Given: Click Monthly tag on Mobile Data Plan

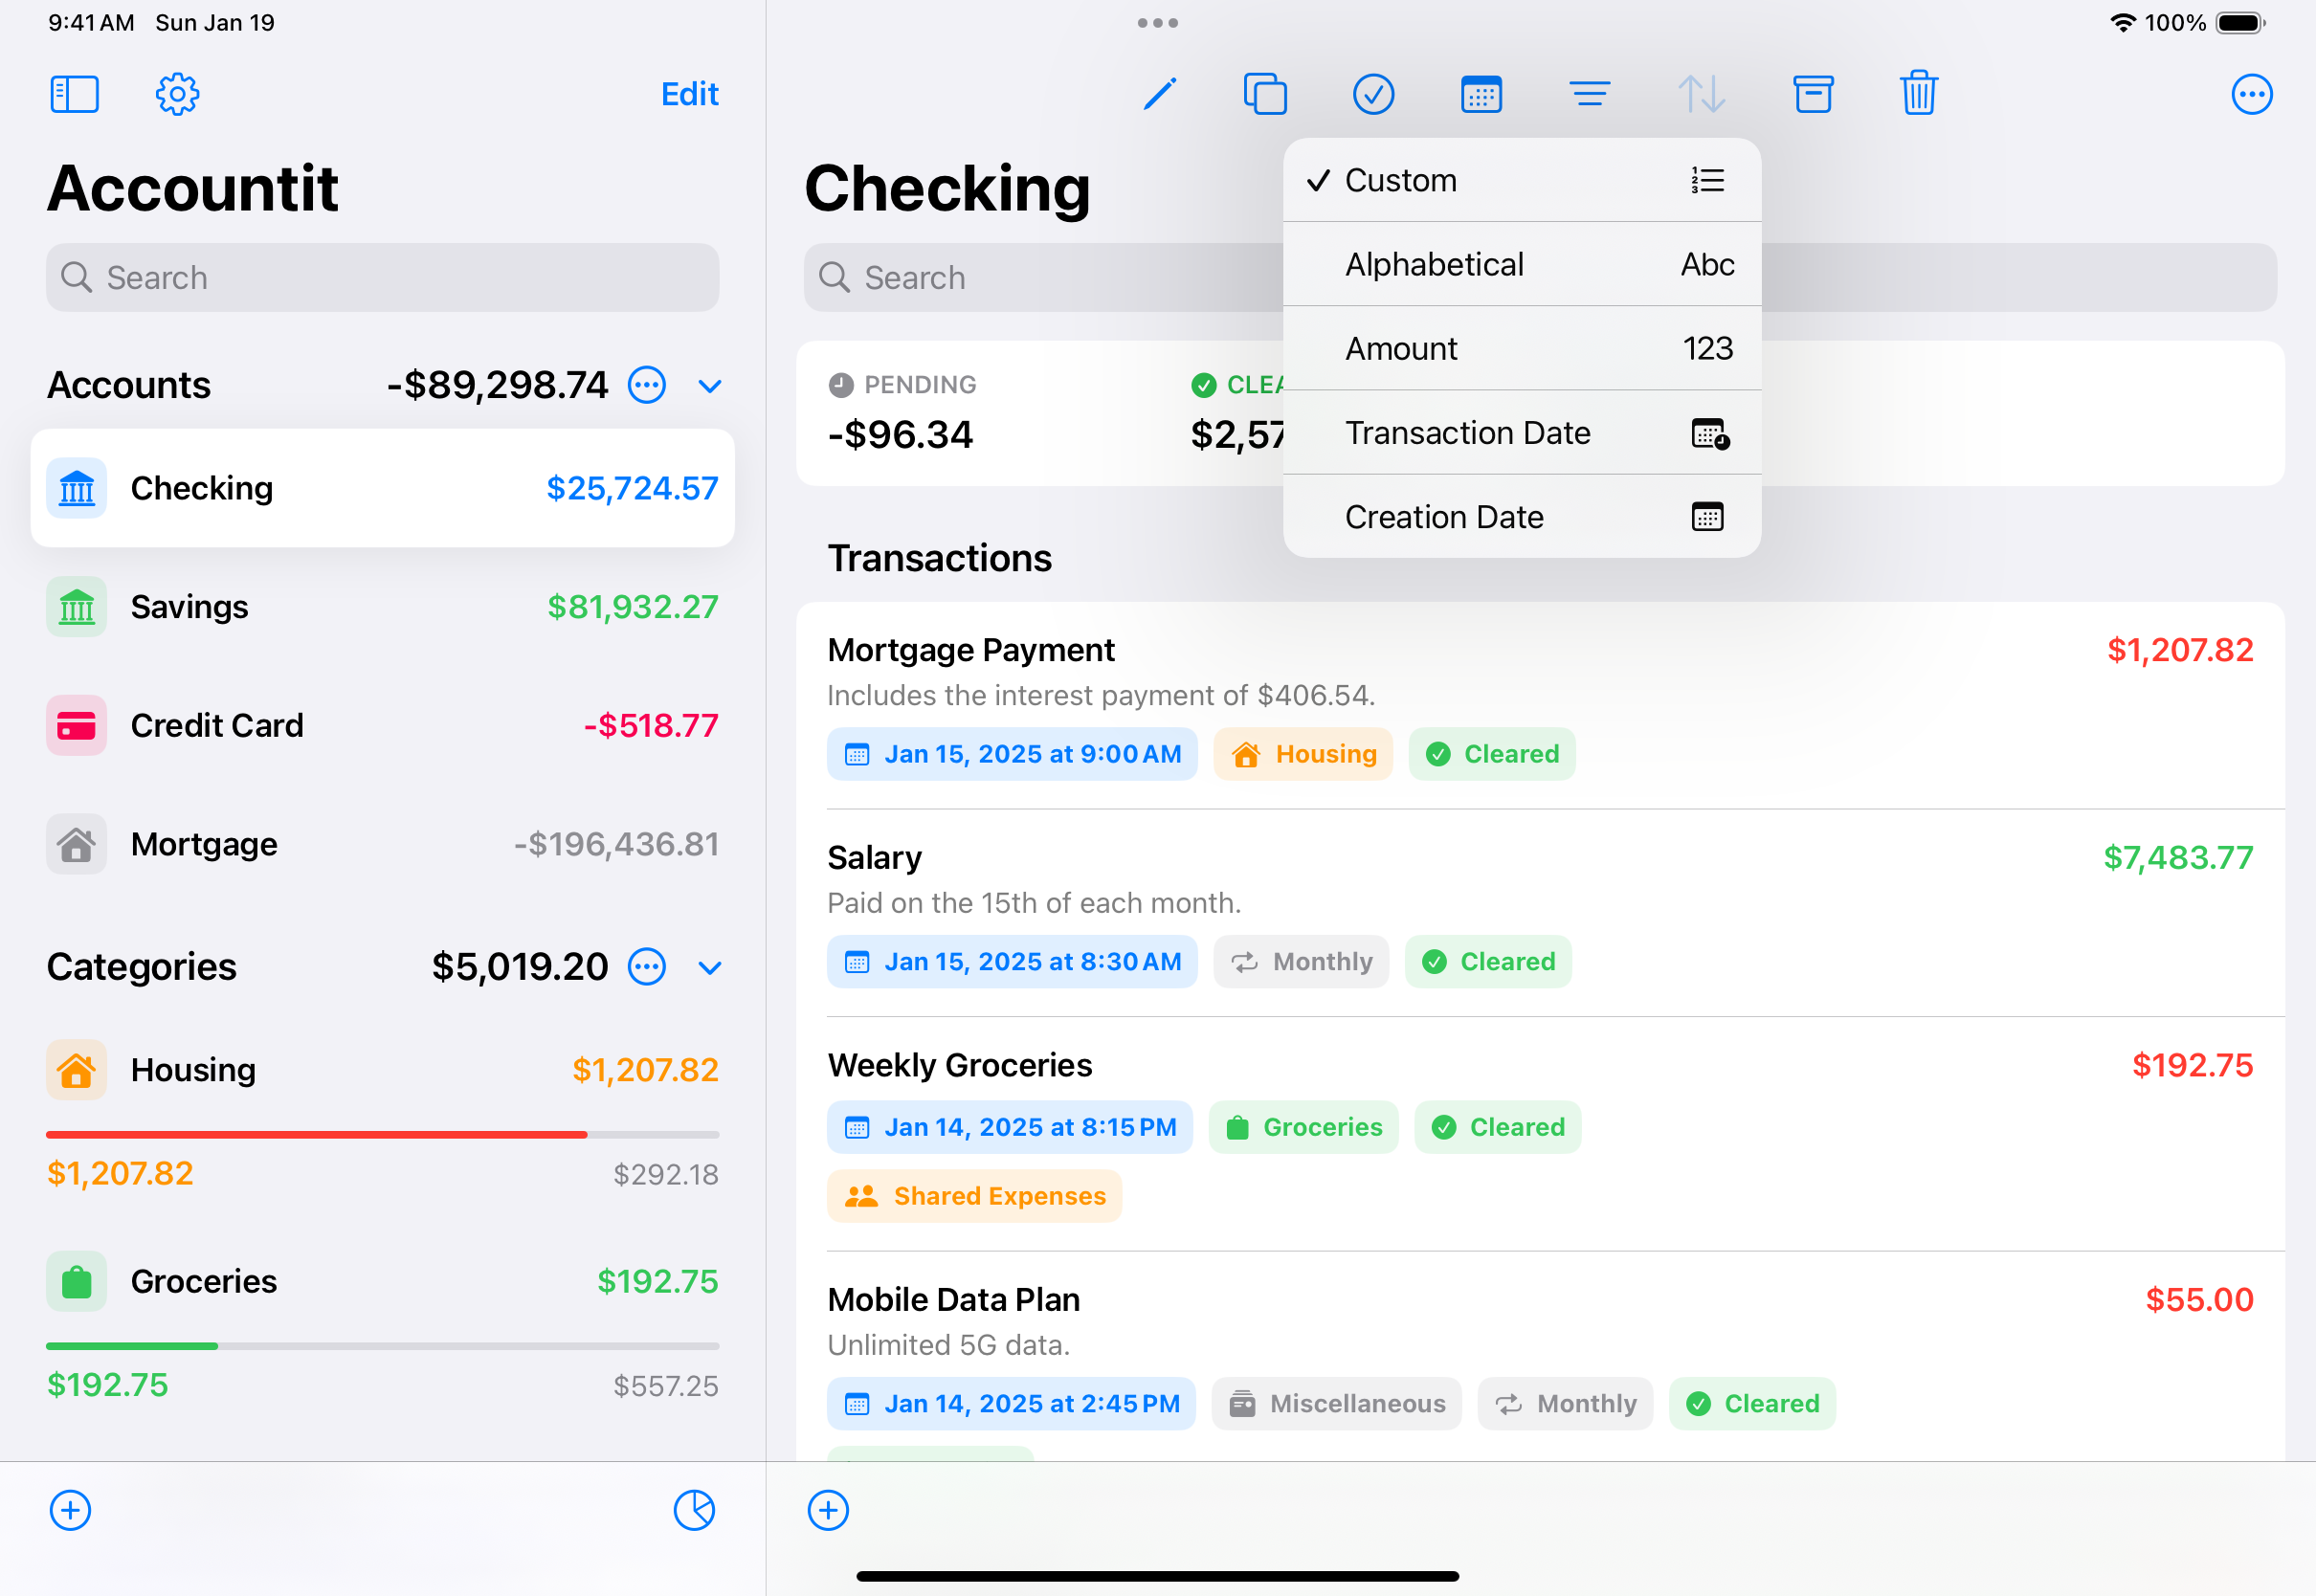Looking at the screenshot, I should 1565,1404.
